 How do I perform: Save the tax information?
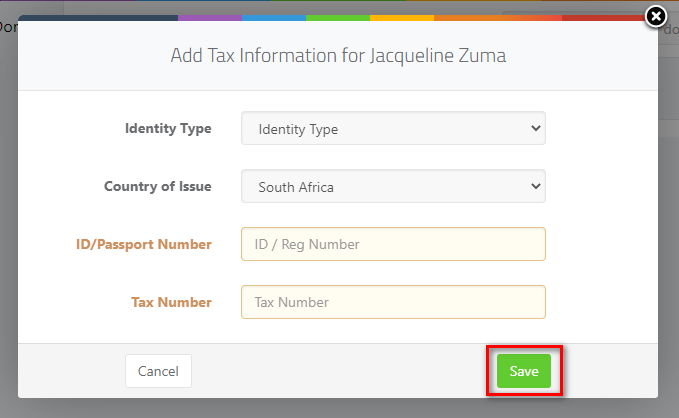tap(524, 371)
